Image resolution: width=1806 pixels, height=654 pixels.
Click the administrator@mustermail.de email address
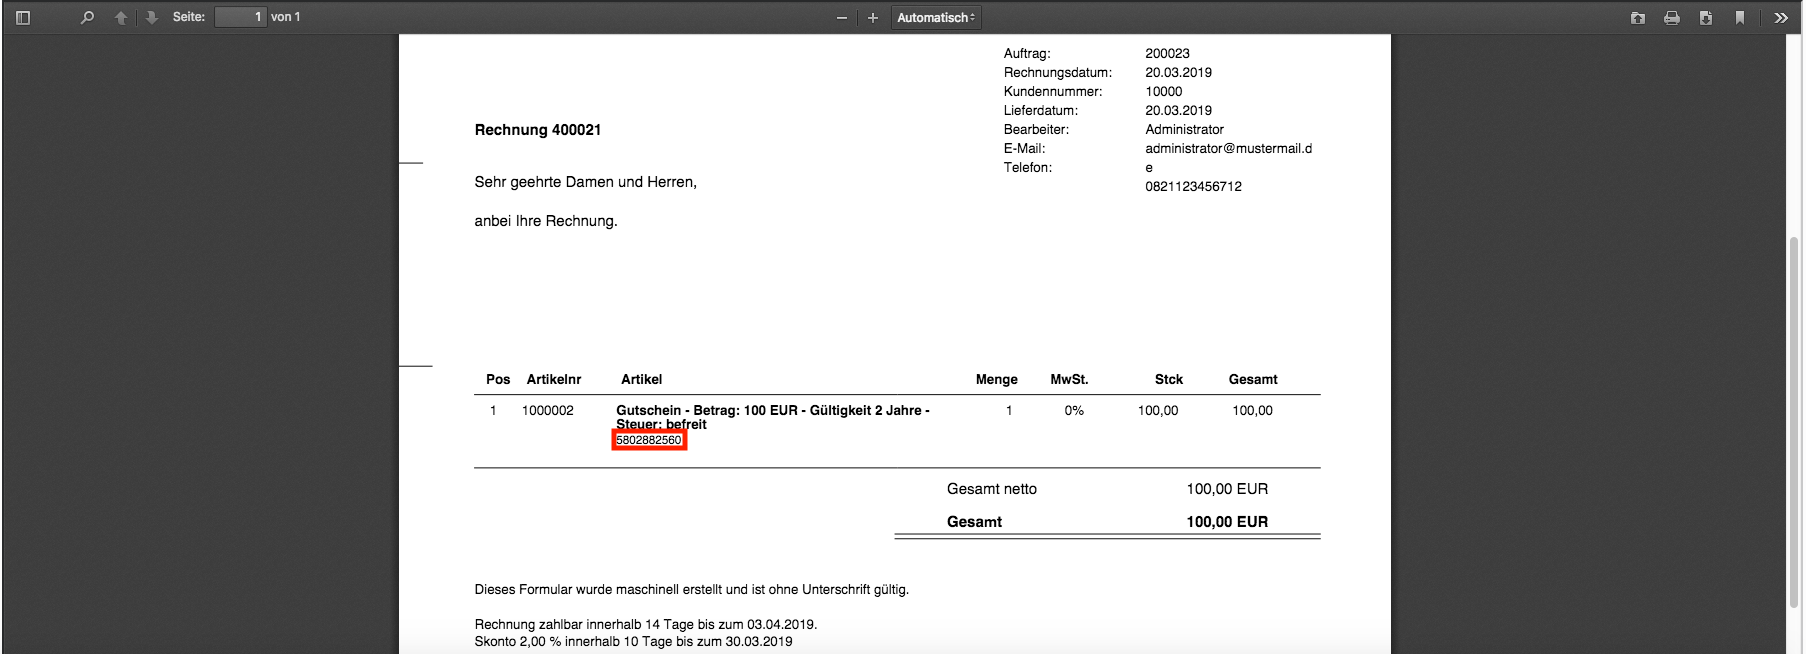[1228, 148]
